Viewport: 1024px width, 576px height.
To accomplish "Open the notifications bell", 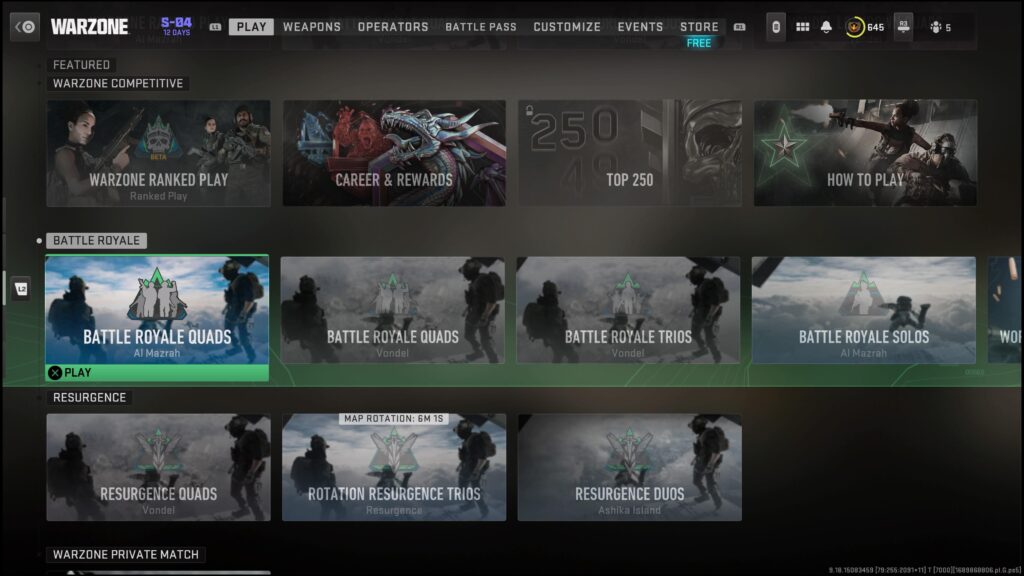I will [x=826, y=27].
